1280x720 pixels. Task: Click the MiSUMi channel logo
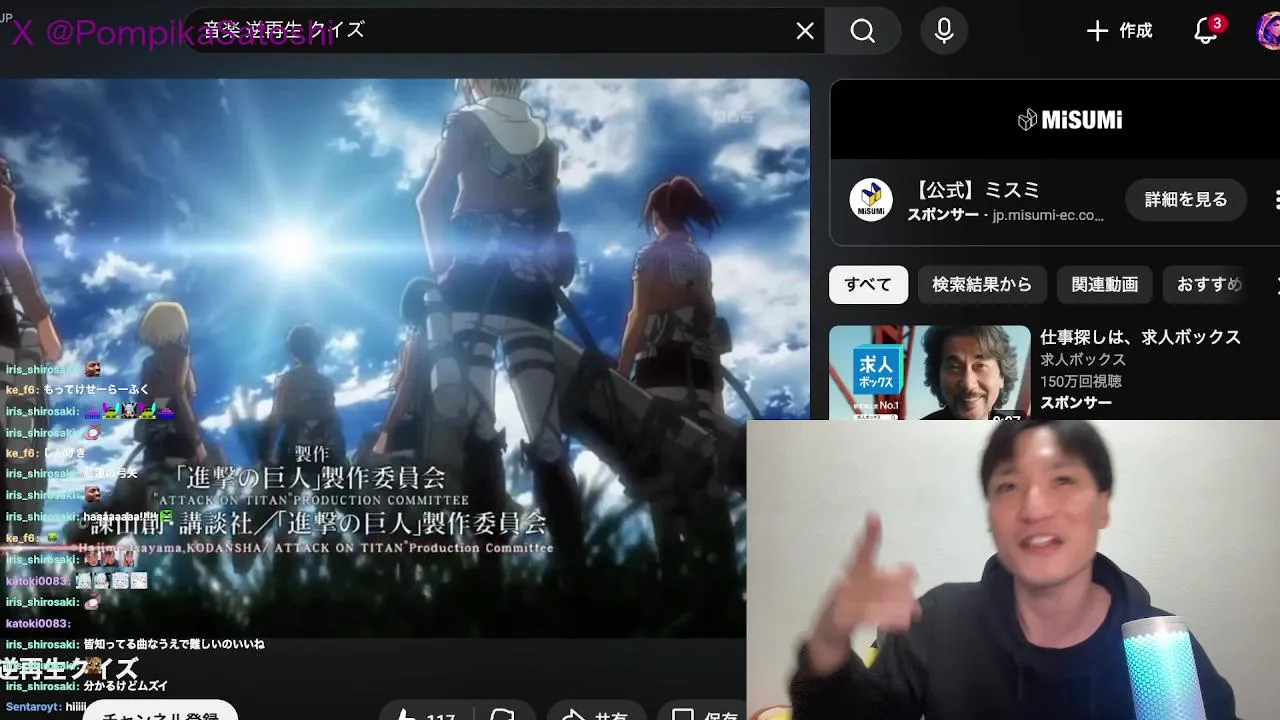[x=871, y=200]
